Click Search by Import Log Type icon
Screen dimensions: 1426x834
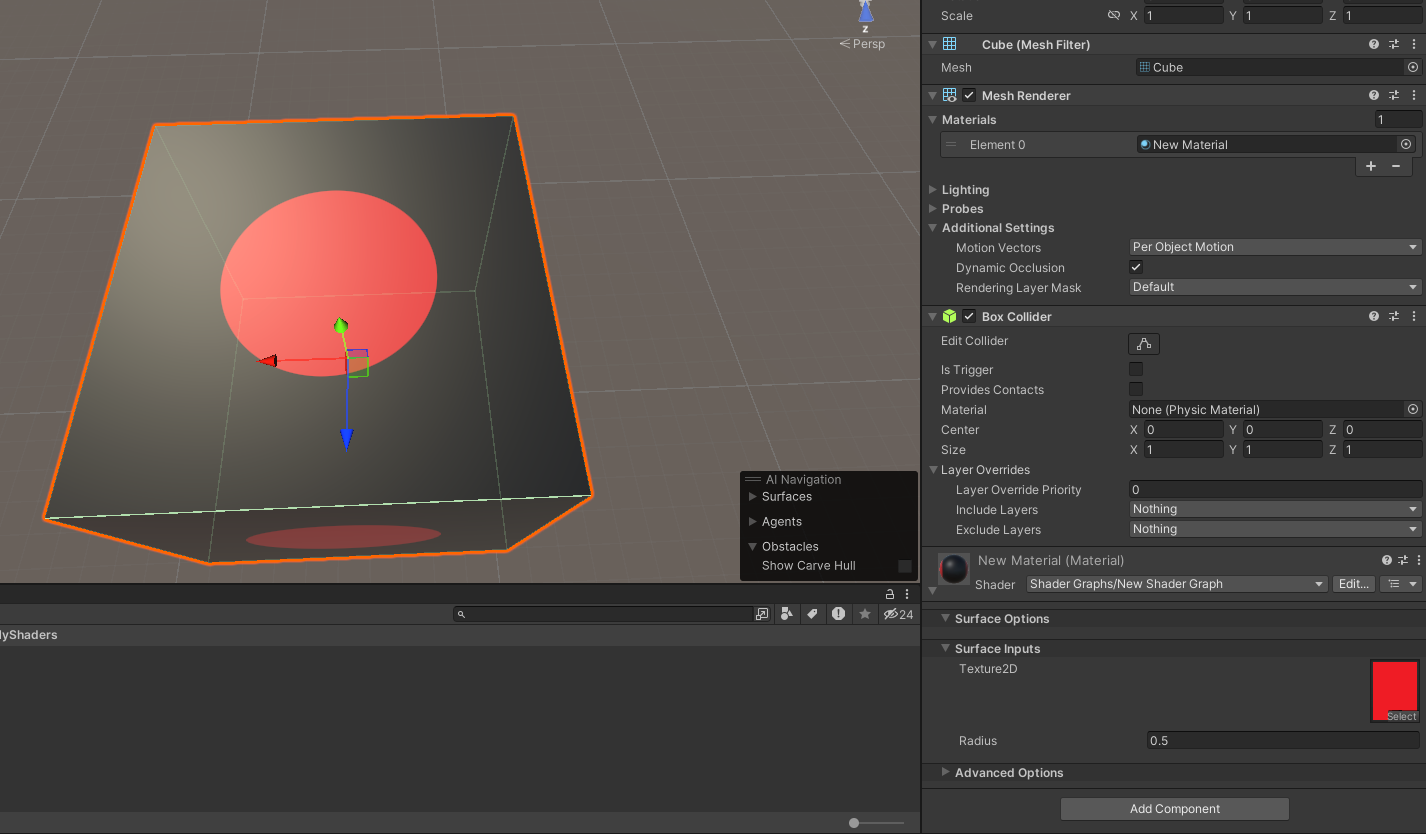click(838, 614)
